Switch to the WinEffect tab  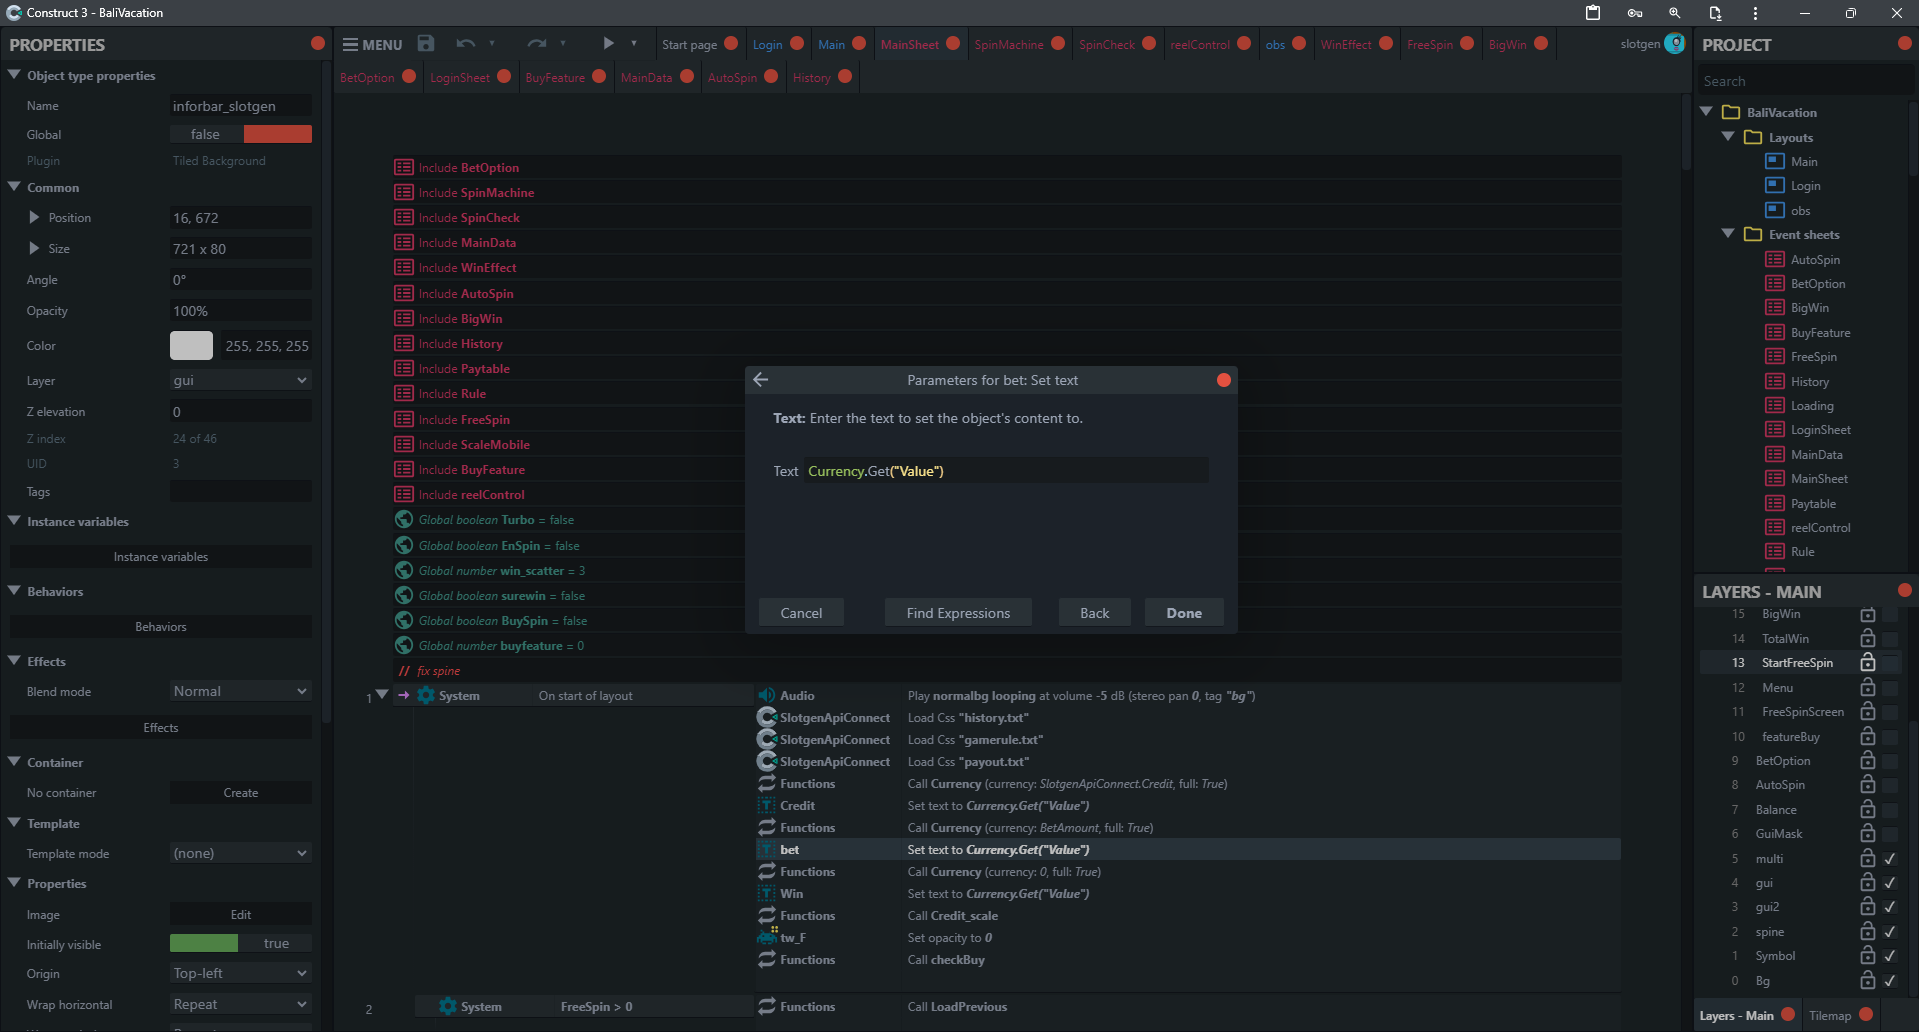1346,44
